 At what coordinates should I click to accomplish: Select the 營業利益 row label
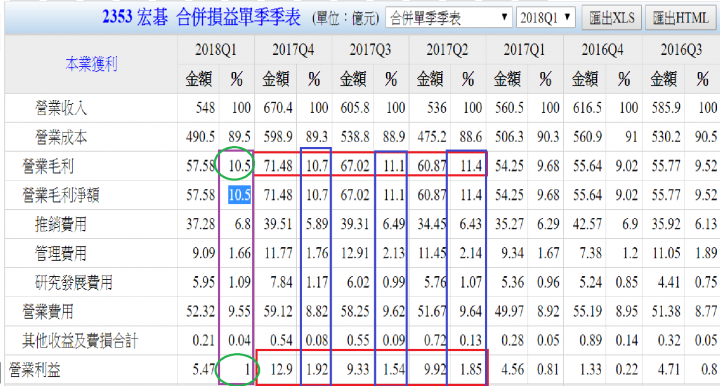(35, 370)
